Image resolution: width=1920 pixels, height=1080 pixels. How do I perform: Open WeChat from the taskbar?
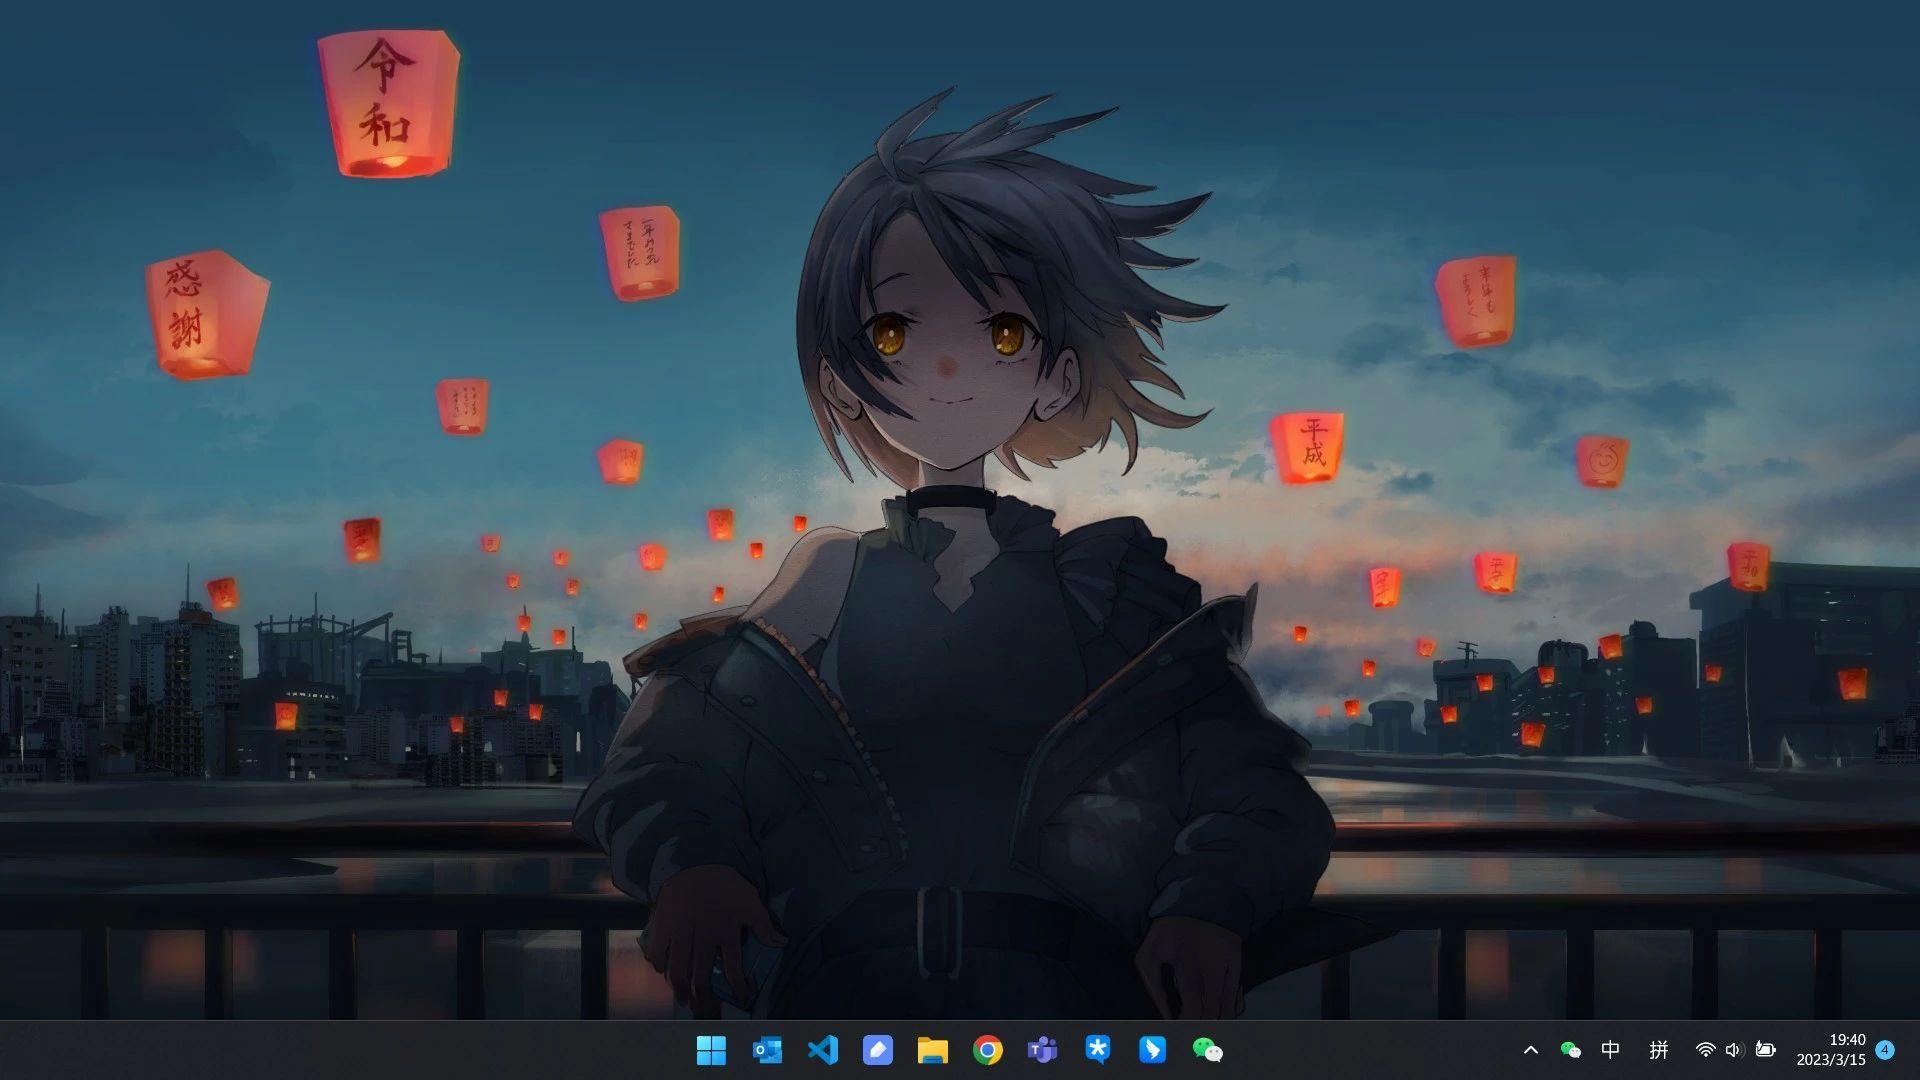click(x=1207, y=1050)
